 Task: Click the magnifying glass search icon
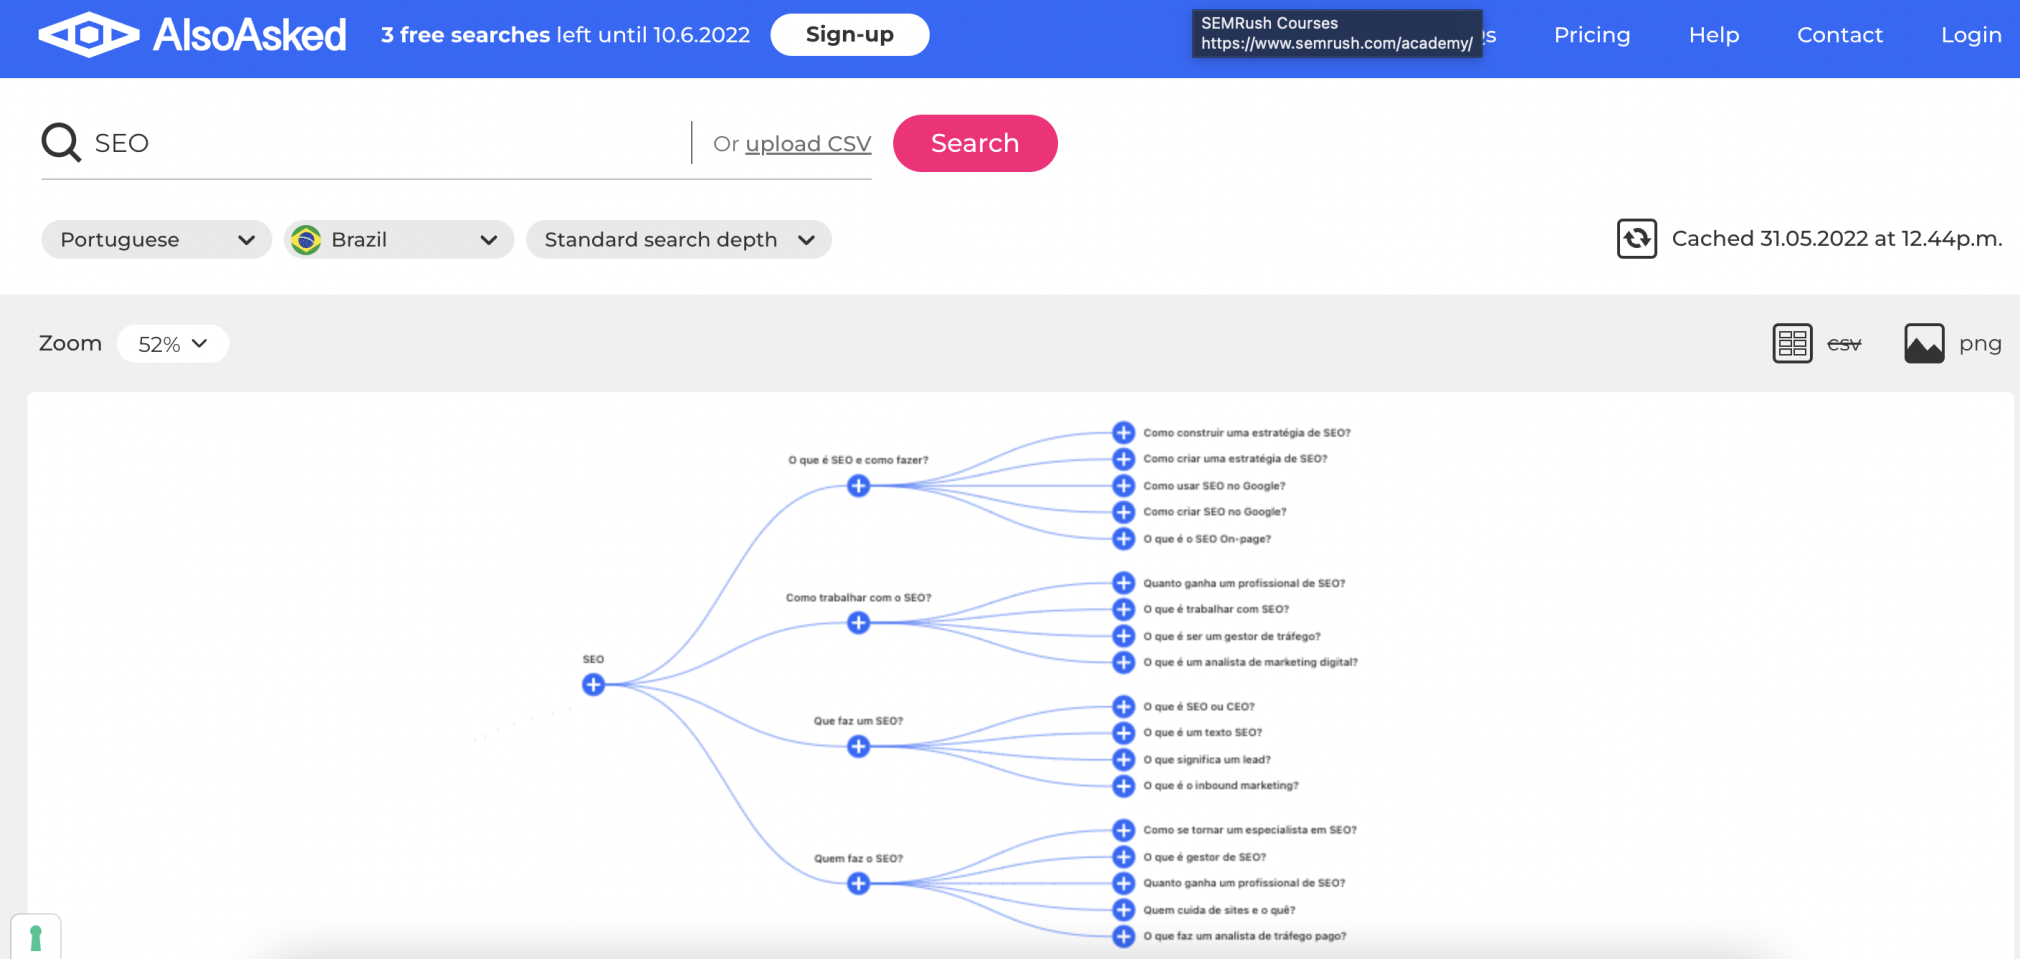61,143
